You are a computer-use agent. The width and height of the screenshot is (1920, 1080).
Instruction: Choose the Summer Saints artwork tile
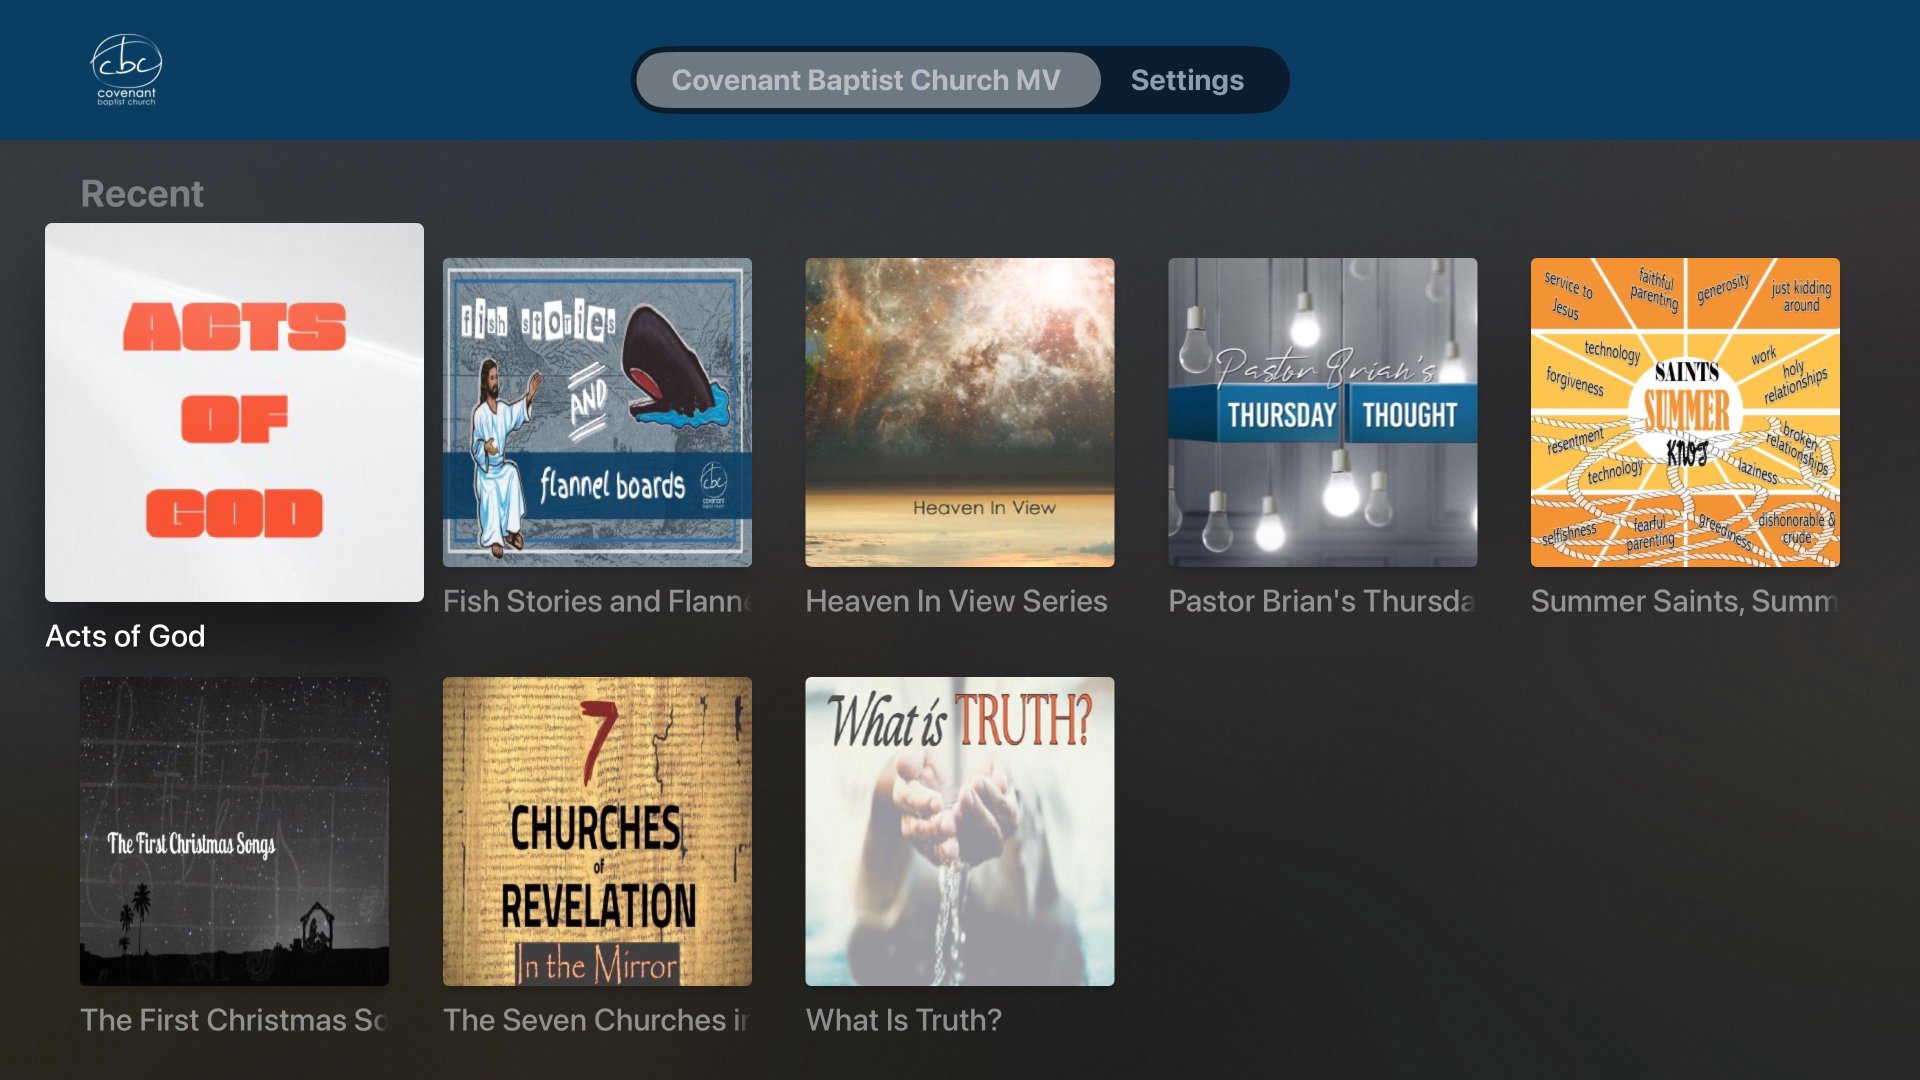pos(1685,412)
